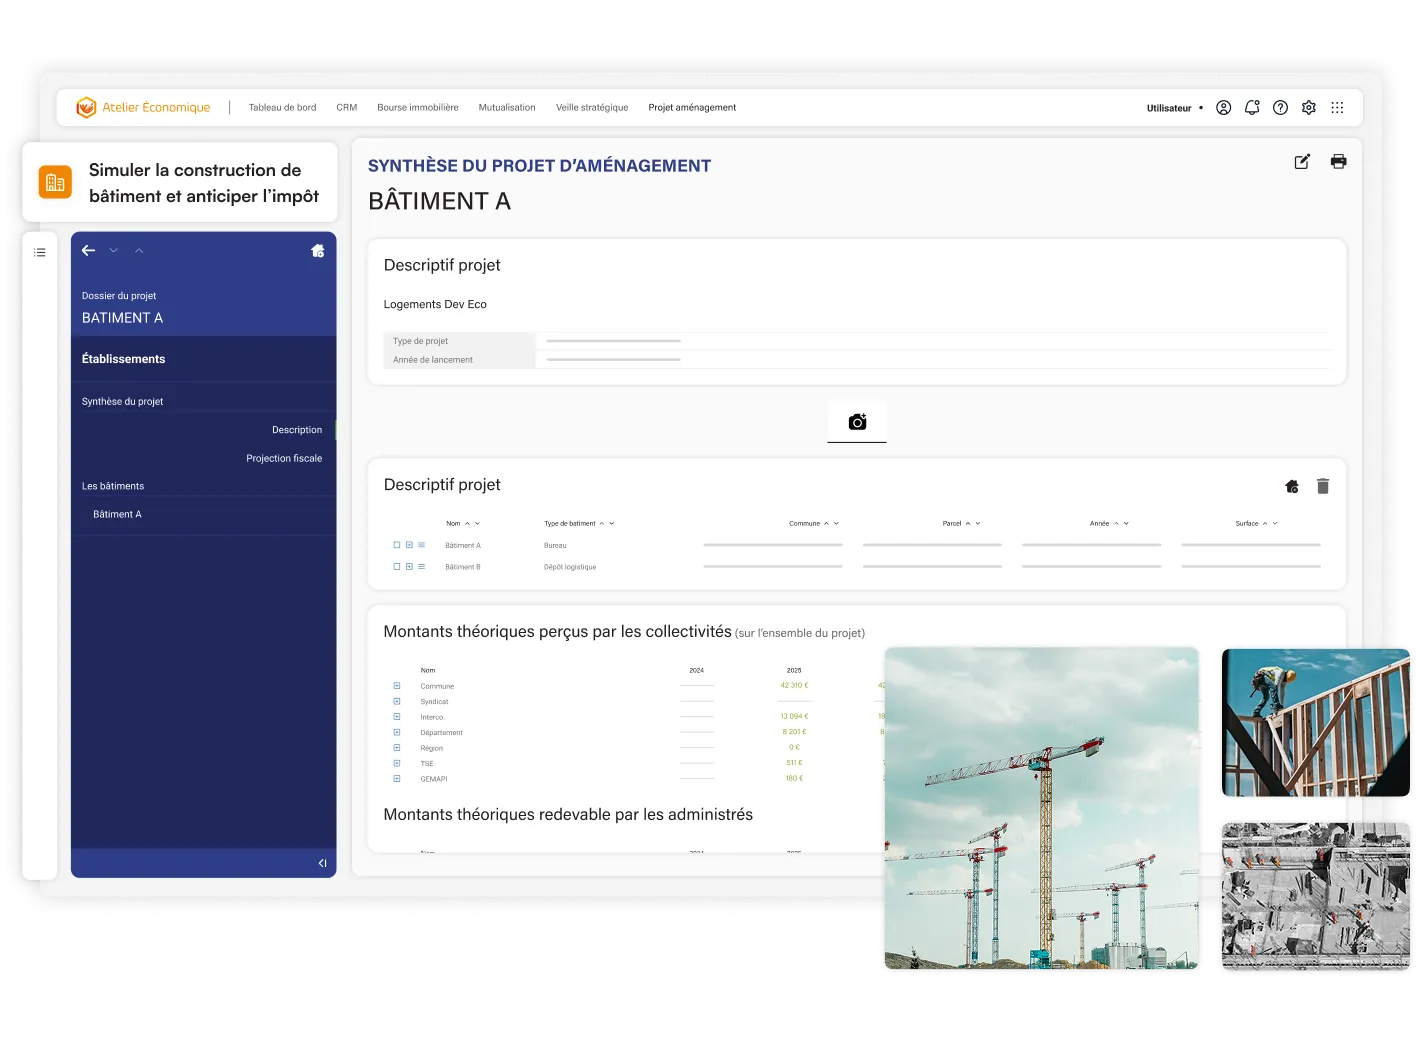The width and height of the screenshot is (1416, 1045).
Task: Open the apps grid icon
Action: (1337, 108)
